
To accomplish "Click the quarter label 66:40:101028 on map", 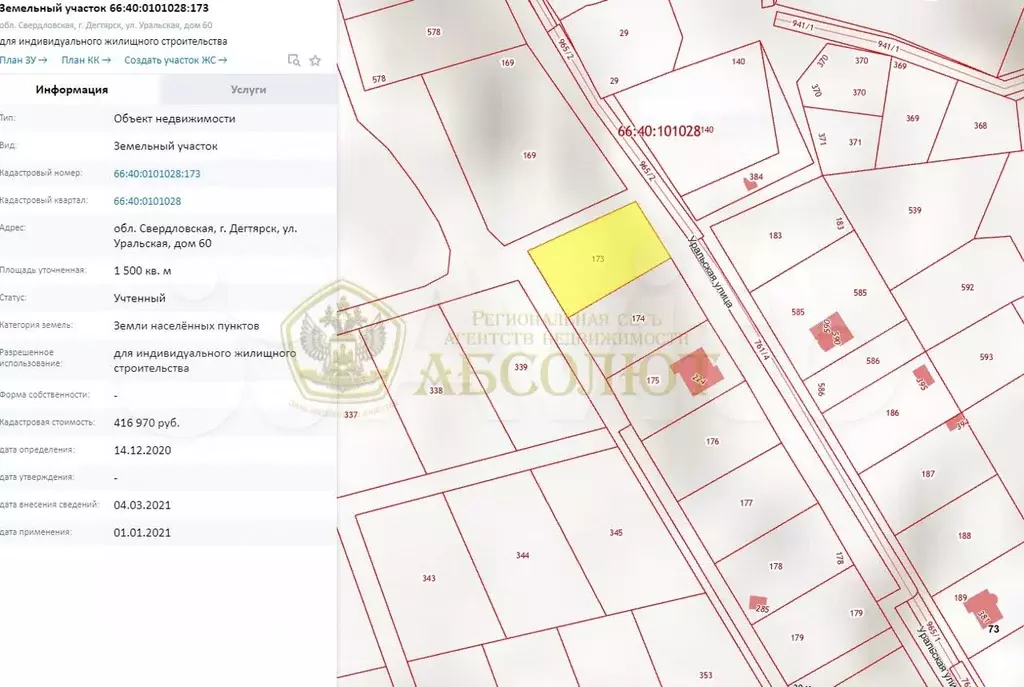I will click(658, 131).
